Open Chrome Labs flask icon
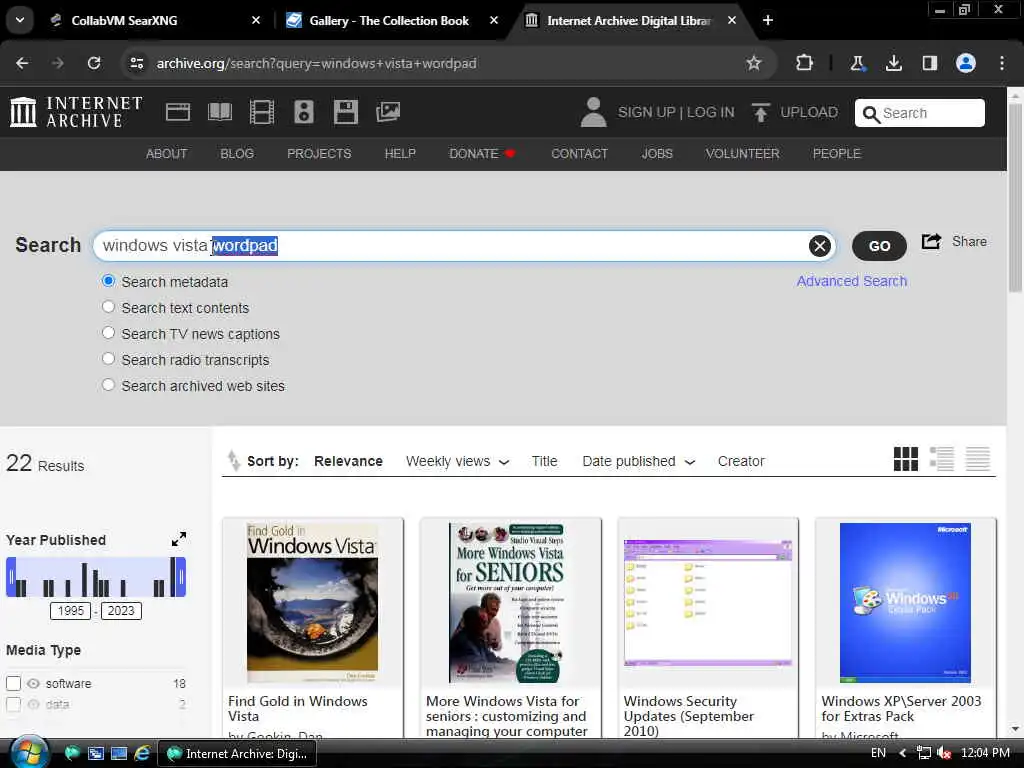Screen dimensions: 1024x768 (x=857, y=63)
